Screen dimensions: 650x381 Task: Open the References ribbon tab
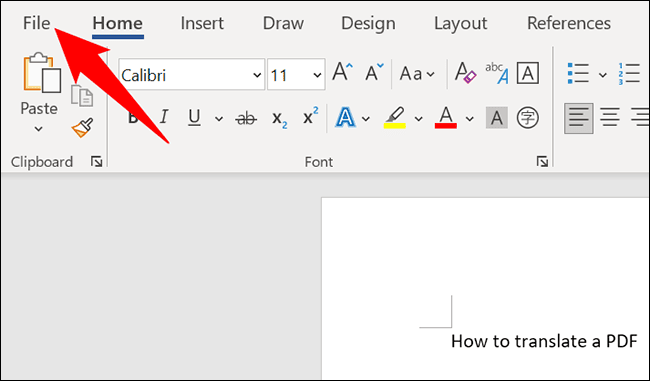coord(569,23)
